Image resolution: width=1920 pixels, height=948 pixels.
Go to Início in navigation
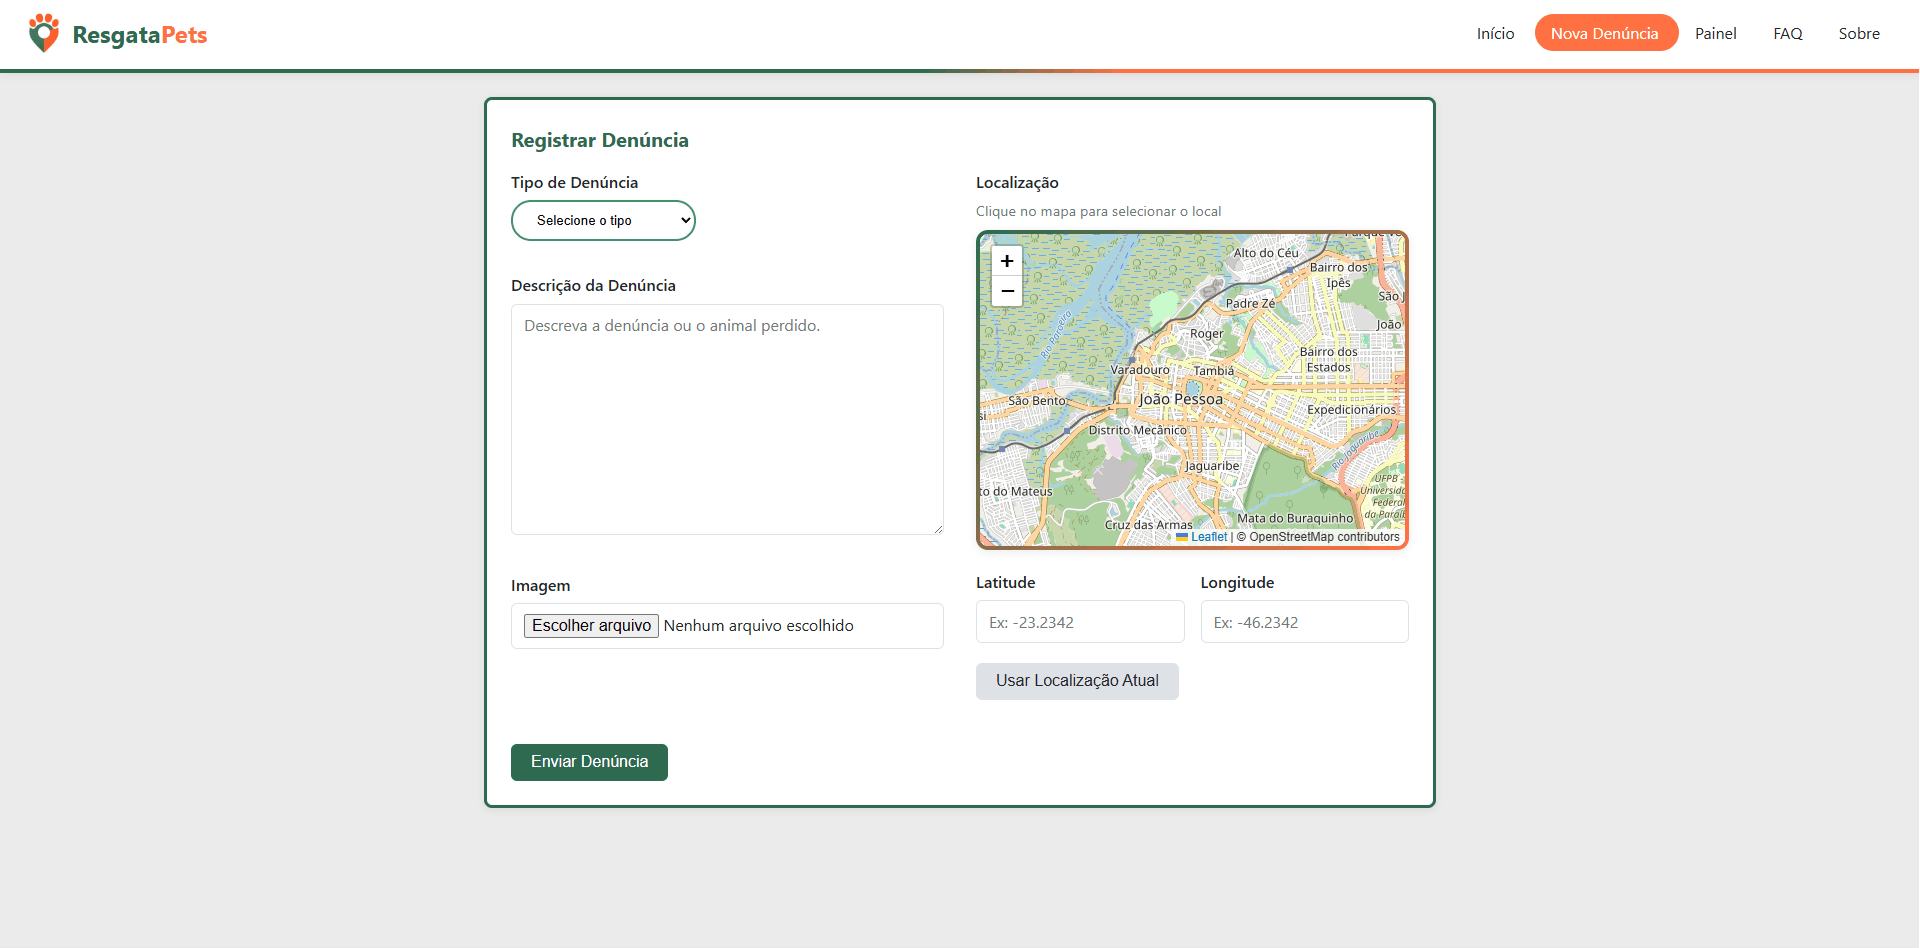pos(1495,33)
